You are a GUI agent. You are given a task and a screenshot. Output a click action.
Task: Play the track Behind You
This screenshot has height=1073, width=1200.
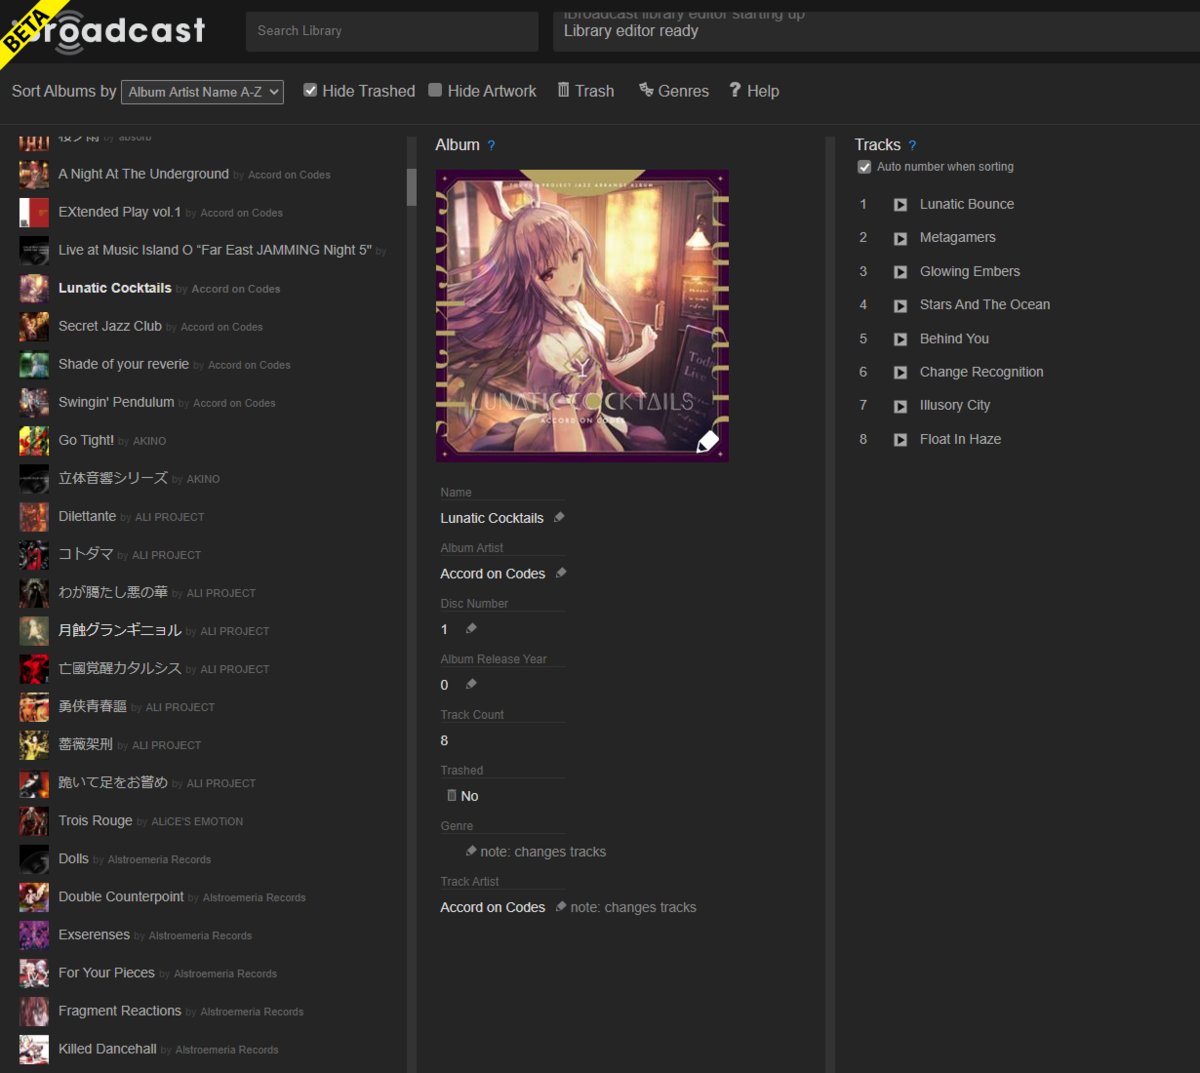click(x=900, y=339)
